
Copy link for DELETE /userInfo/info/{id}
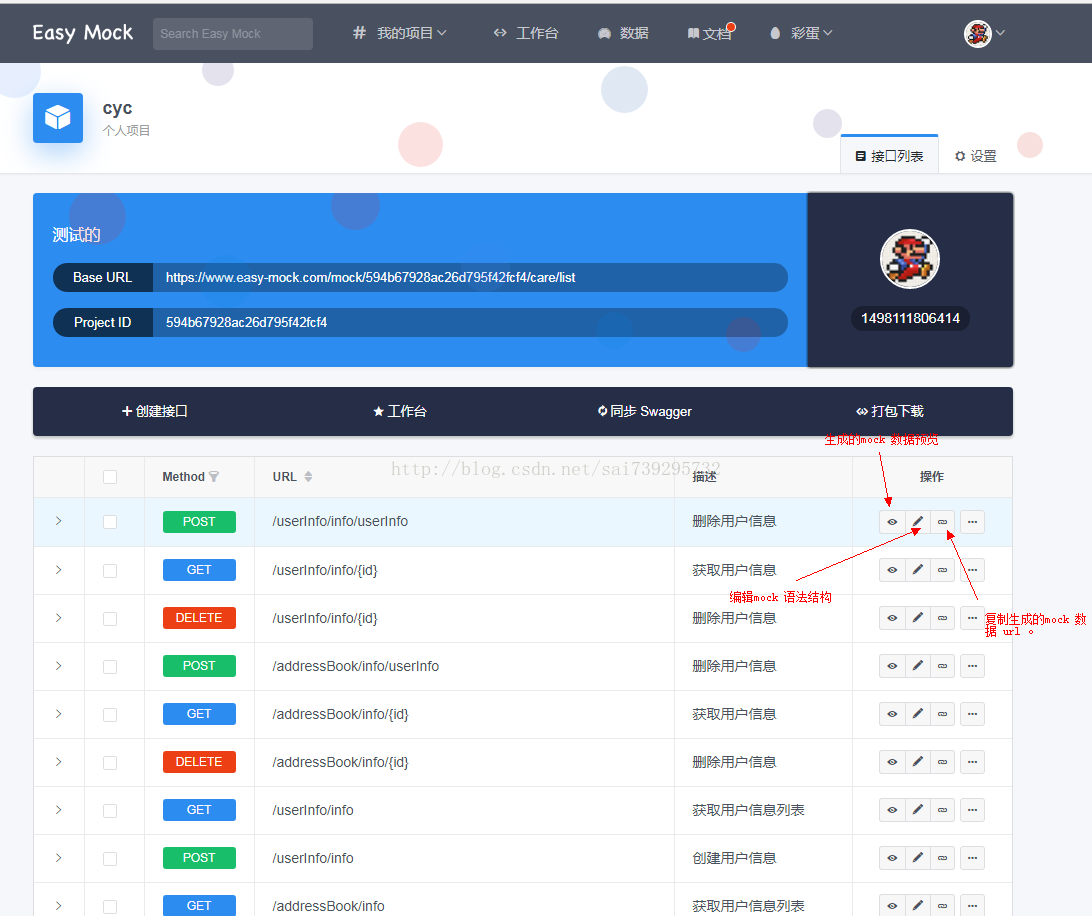point(942,618)
